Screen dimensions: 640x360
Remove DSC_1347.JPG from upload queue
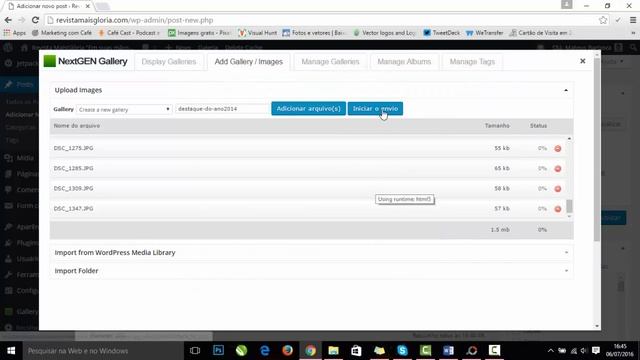pos(558,209)
